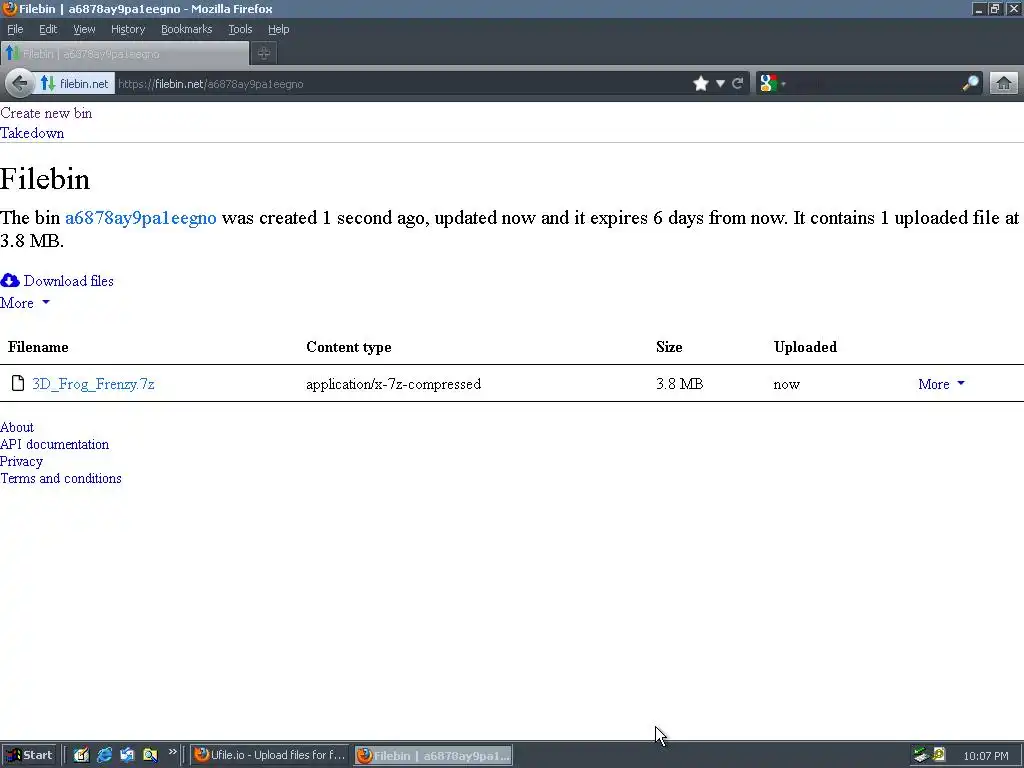Viewport: 1024px width, 768px height.
Task: Click the file icon beside 3D_Frog_Frenzy.7z
Action: click(x=18, y=383)
